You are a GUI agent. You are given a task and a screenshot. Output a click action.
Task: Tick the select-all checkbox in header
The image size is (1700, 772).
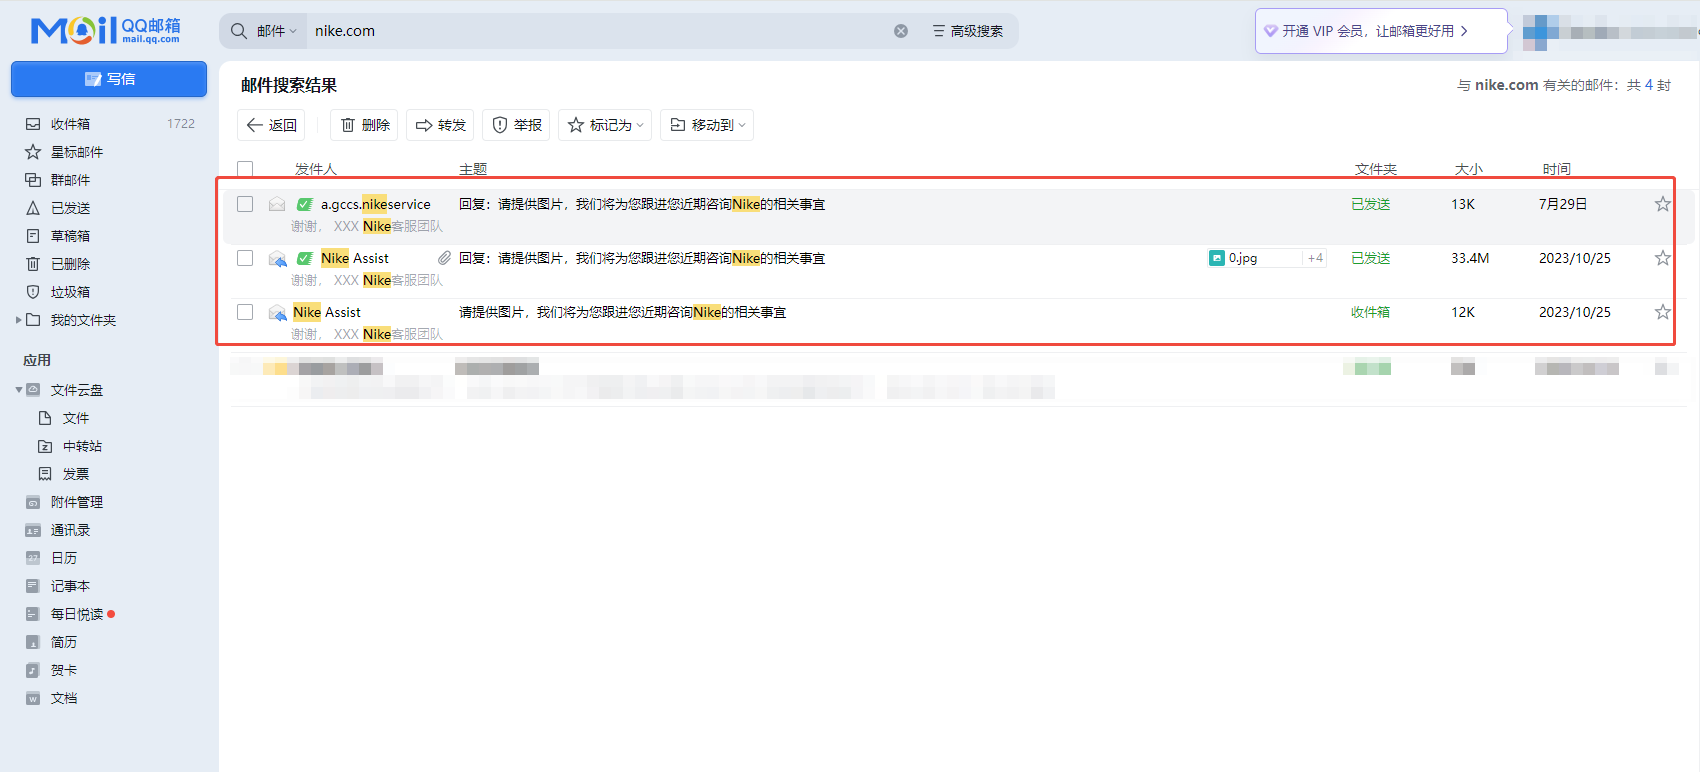click(245, 168)
